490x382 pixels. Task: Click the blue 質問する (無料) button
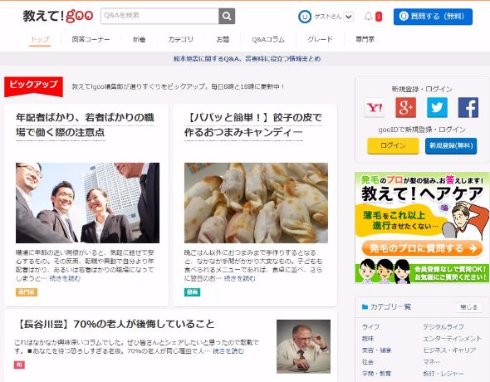coord(433,16)
